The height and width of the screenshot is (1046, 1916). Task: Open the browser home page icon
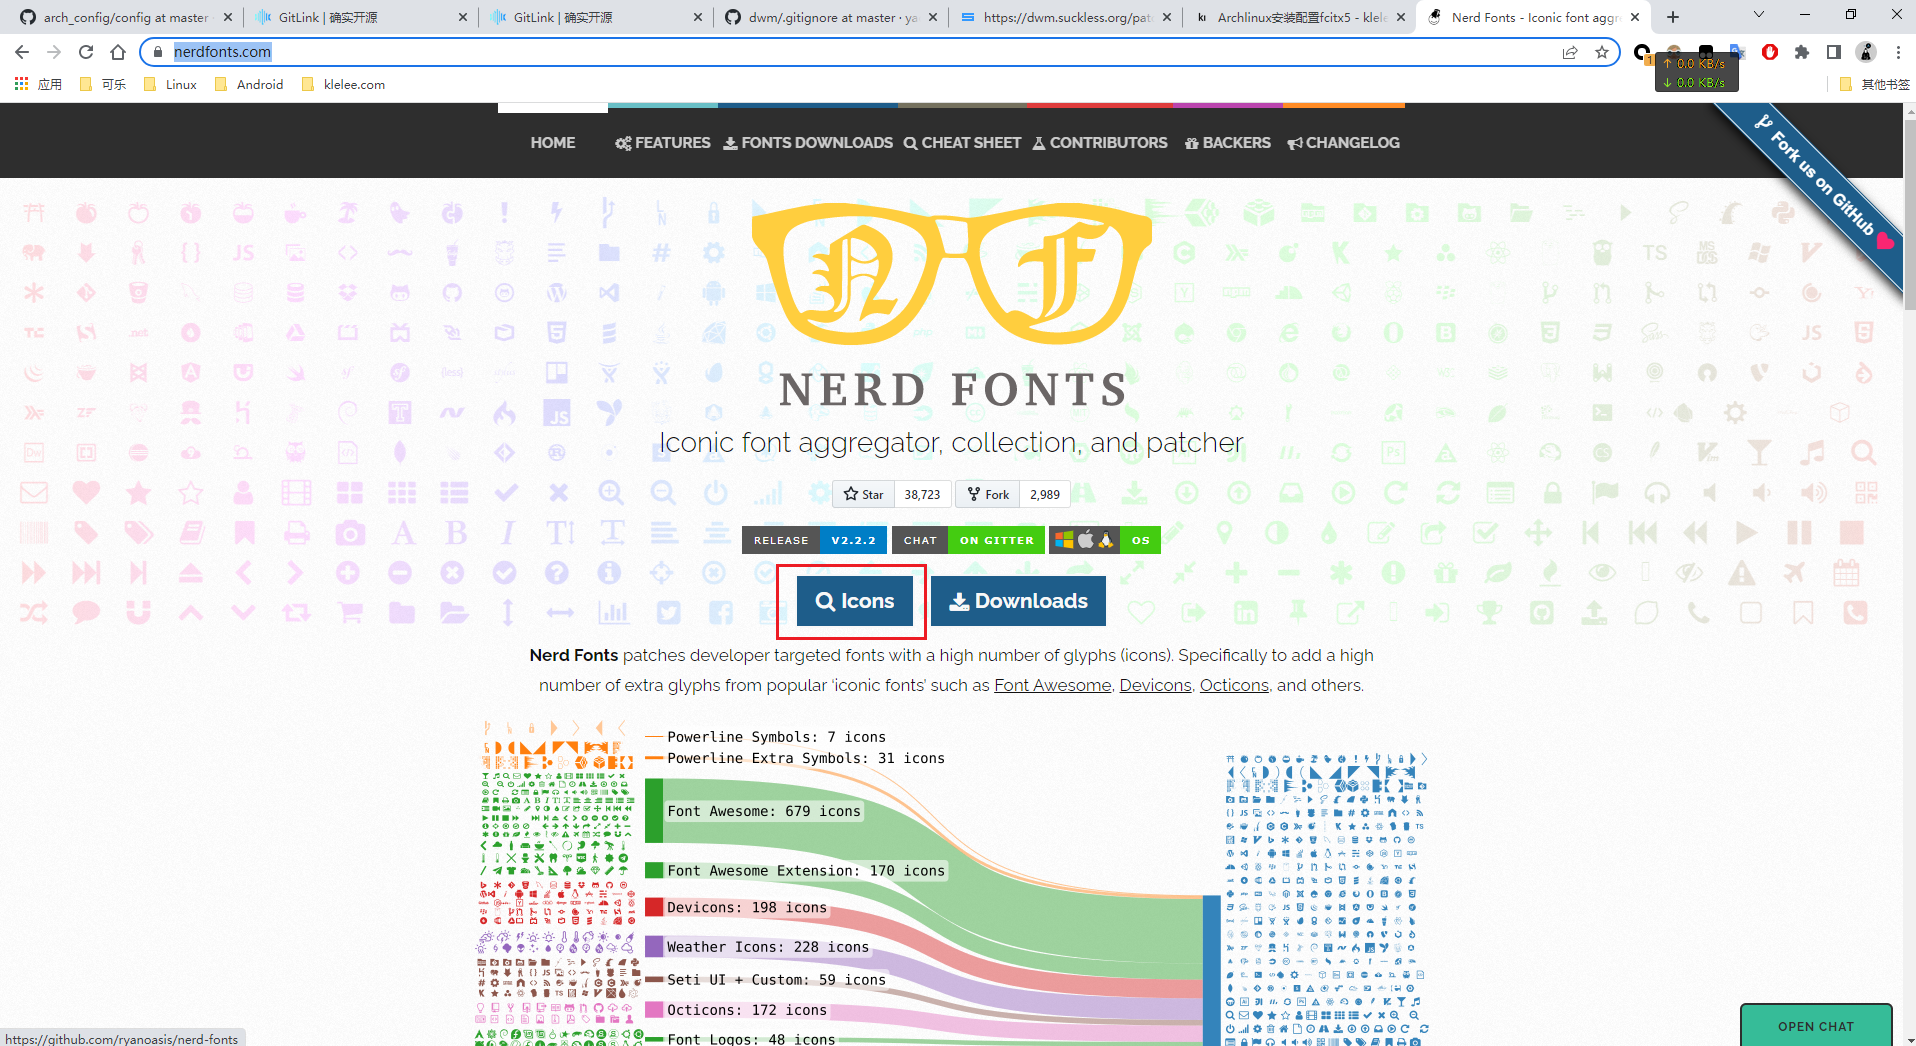[x=118, y=52]
